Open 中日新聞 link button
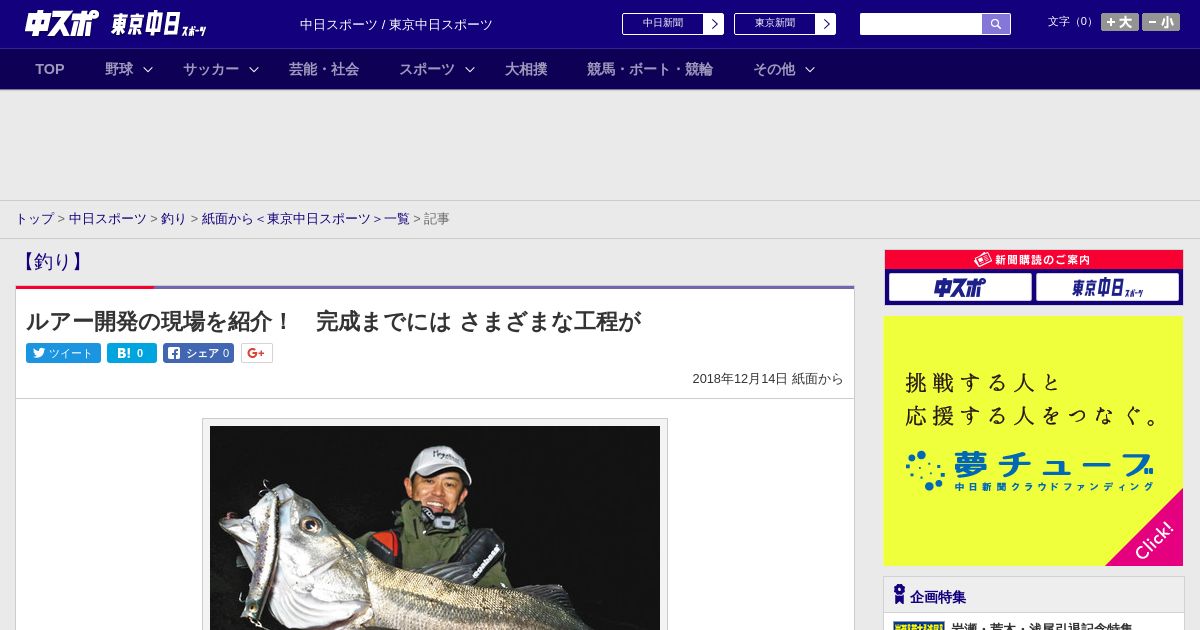This screenshot has height=630, width=1200. [x=663, y=24]
